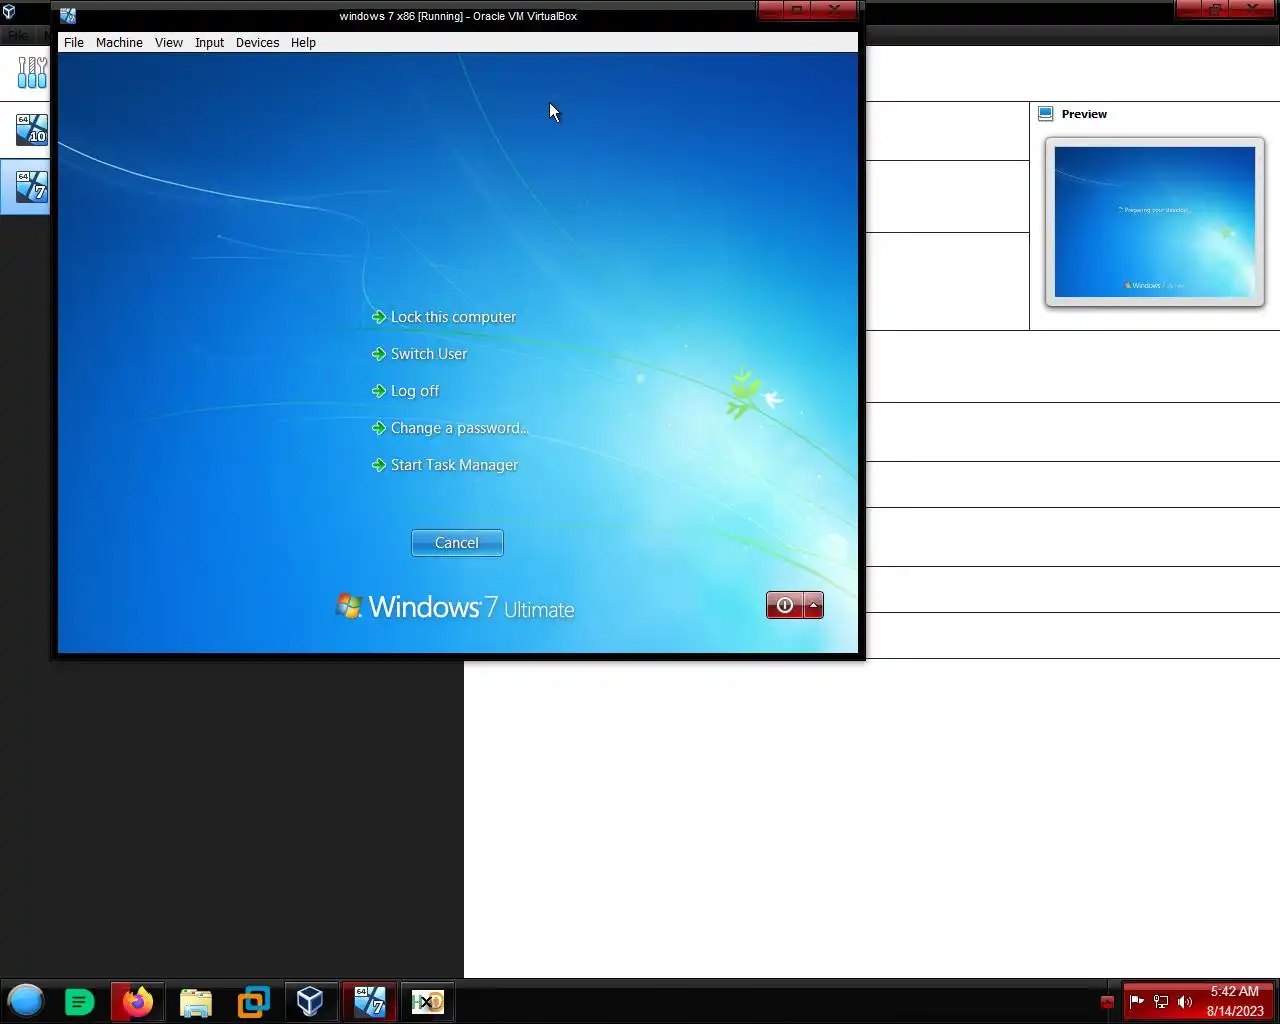Viewport: 1280px width, 1024px height.
Task: Click VirtualBox Manager window icon at top-left
Action: click(x=9, y=11)
